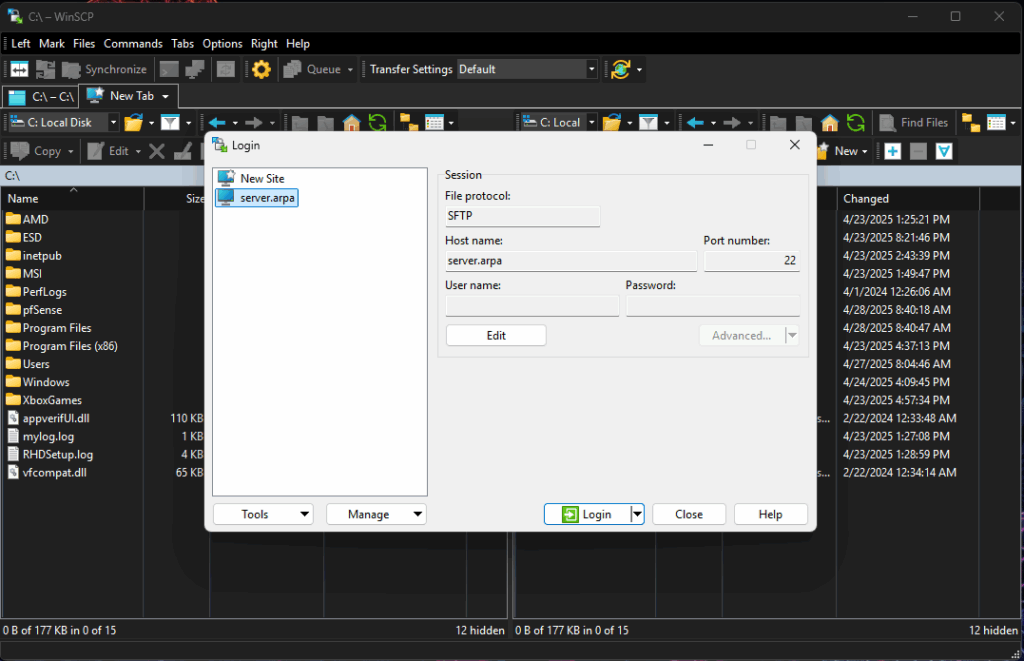
Task: Click the left panel view style icon
Action: click(434, 122)
